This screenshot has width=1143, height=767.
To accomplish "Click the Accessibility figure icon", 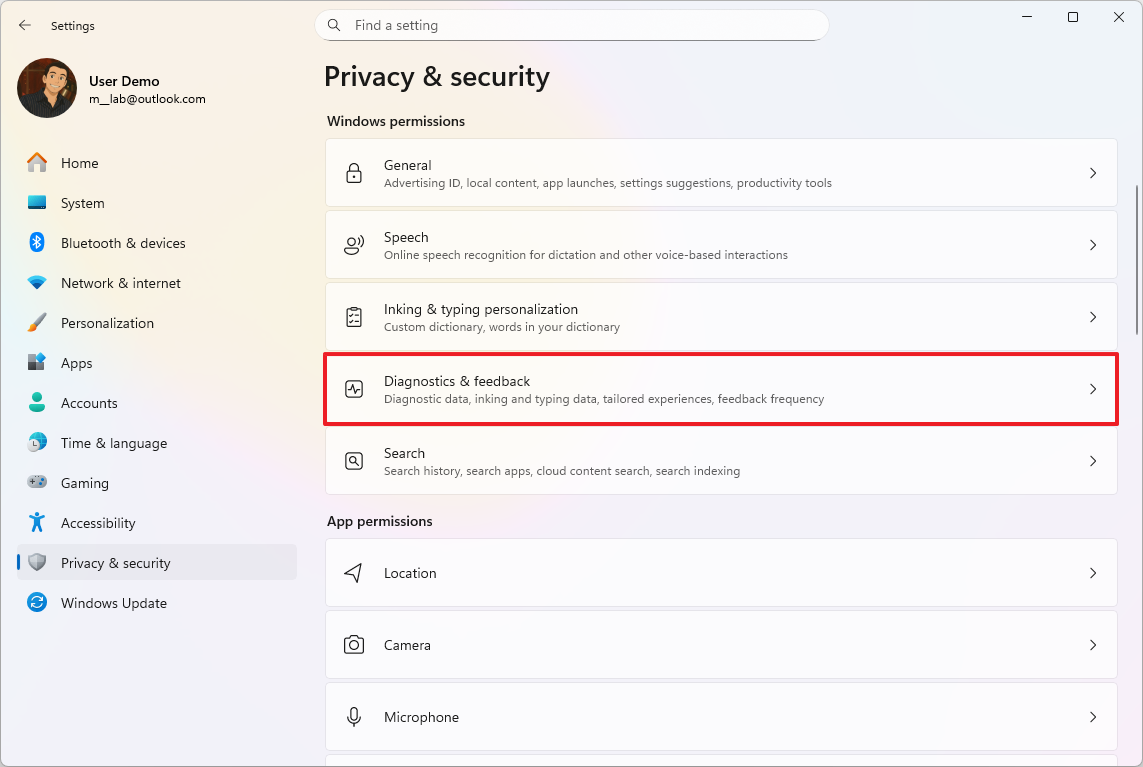I will 37,523.
